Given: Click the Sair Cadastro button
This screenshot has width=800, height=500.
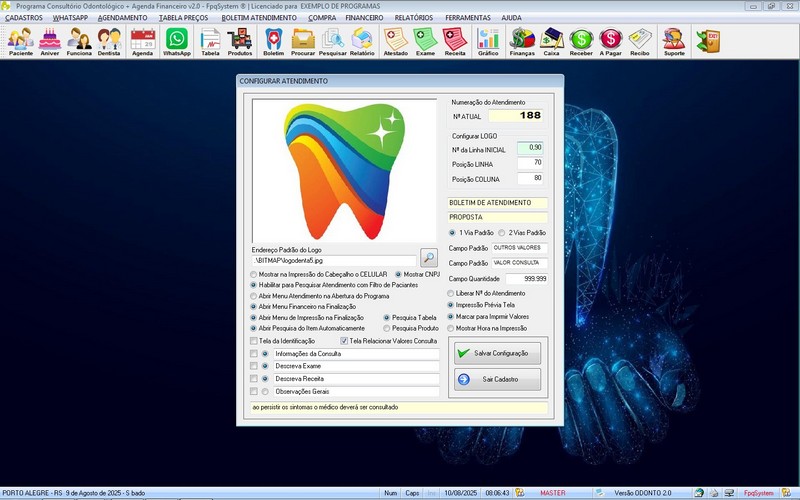Looking at the screenshot, I should (x=498, y=379).
